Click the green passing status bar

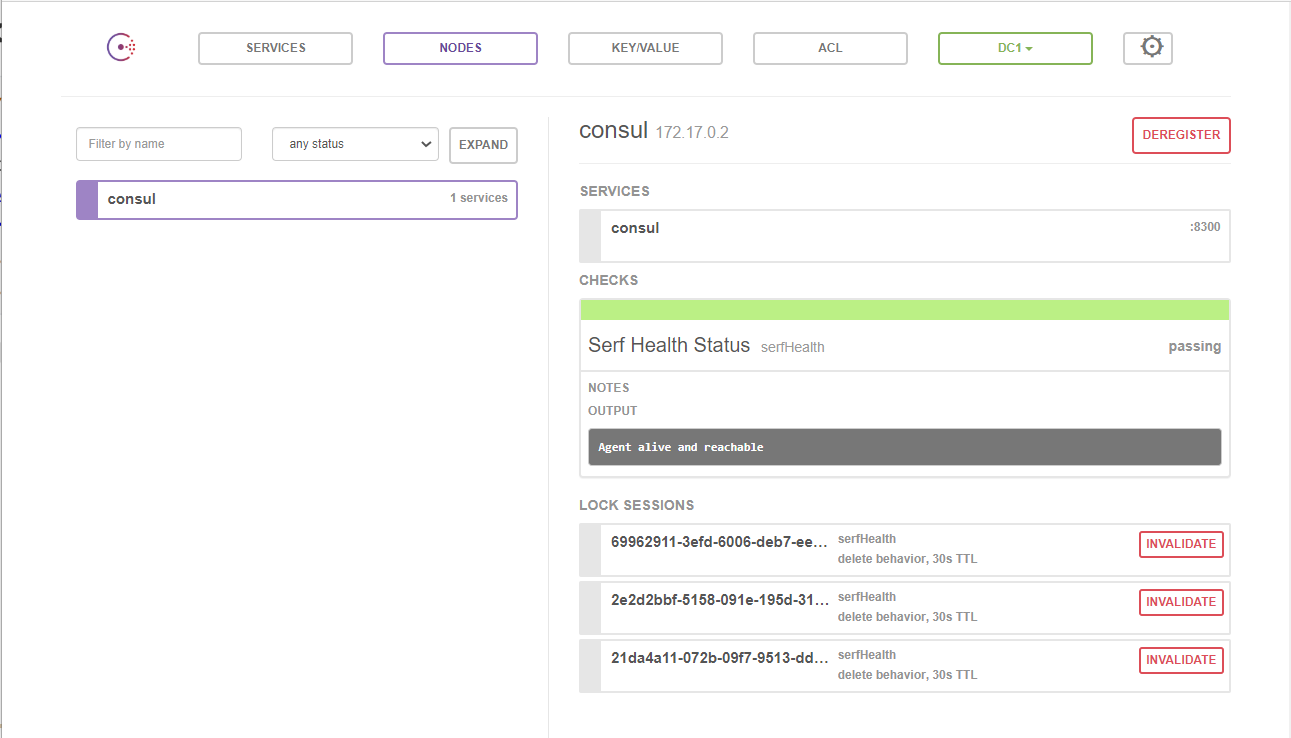point(905,309)
